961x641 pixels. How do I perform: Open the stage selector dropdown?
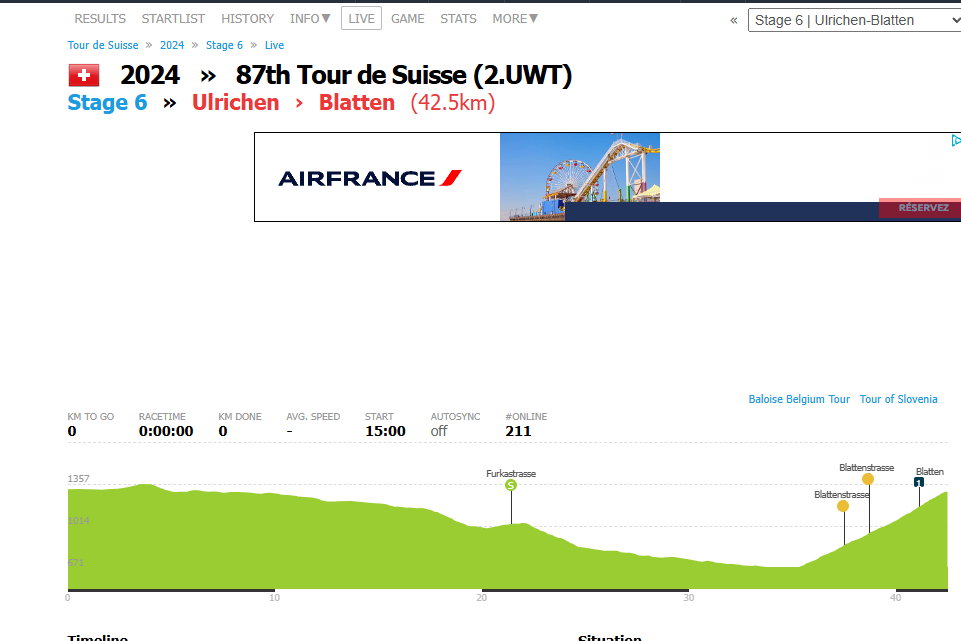coord(854,20)
